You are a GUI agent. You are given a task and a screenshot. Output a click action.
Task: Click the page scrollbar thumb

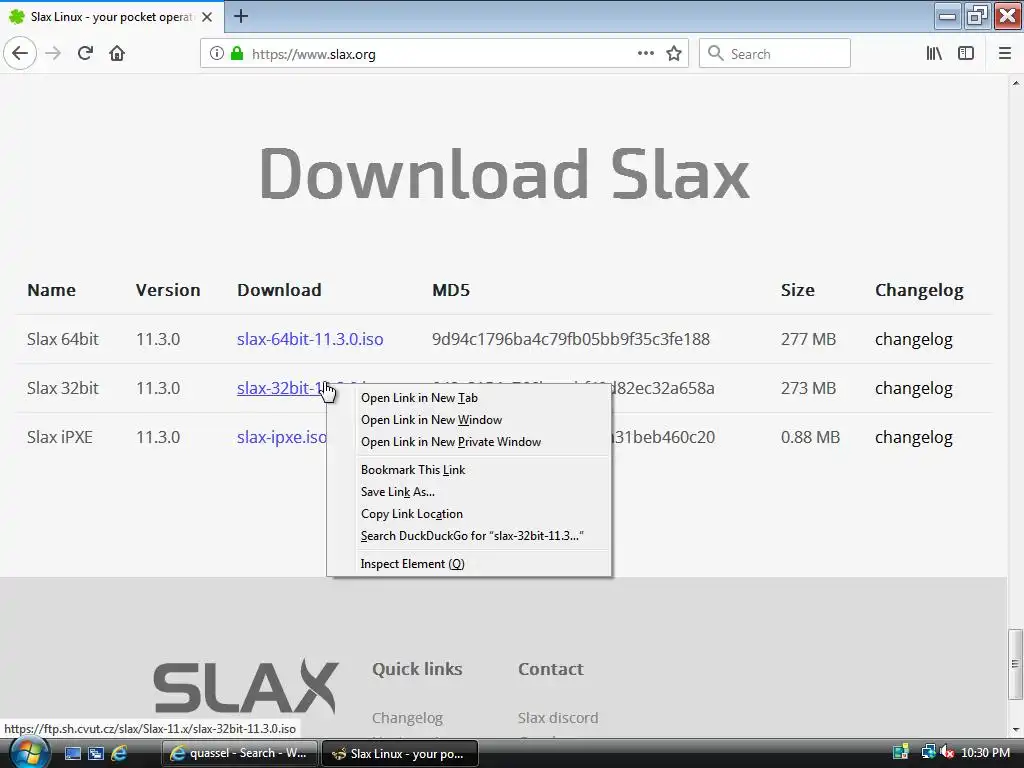1015,664
